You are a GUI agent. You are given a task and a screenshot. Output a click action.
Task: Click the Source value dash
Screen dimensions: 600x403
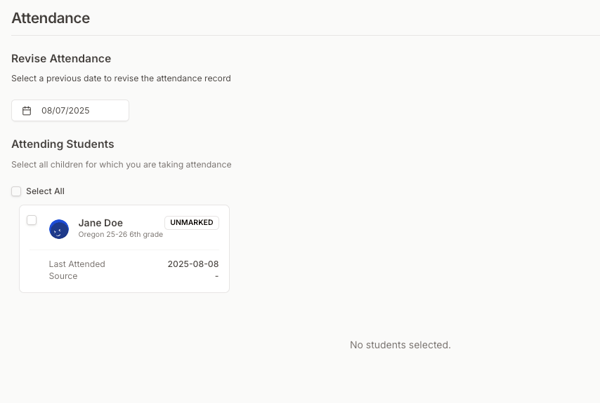[x=216, y=276]
